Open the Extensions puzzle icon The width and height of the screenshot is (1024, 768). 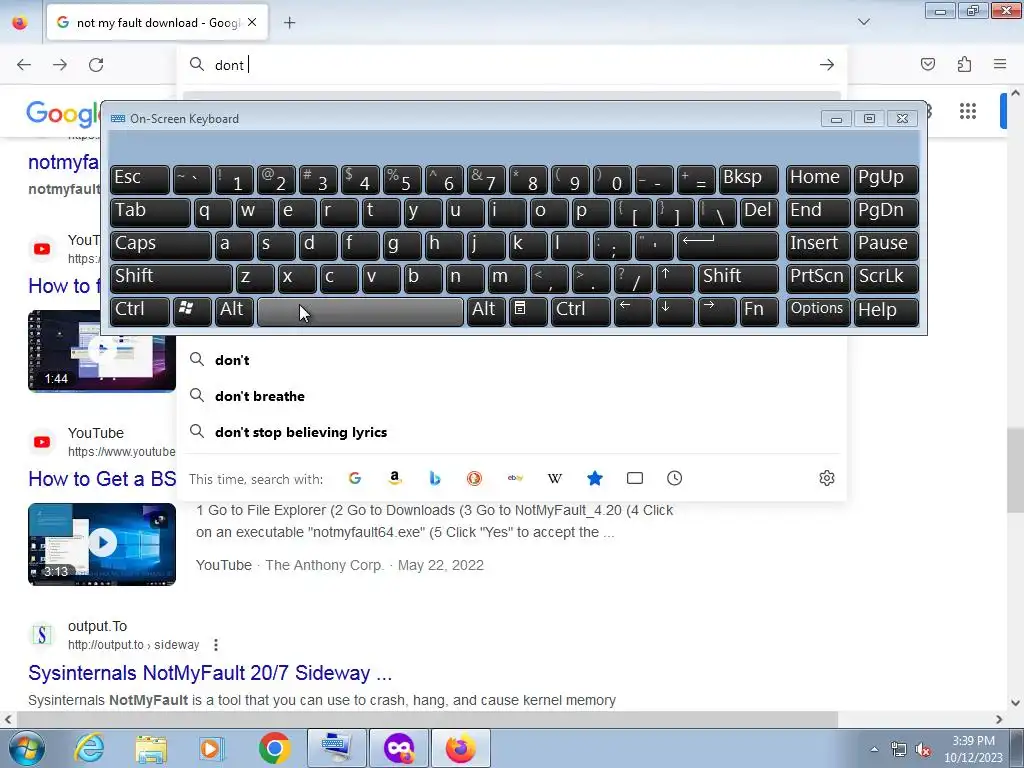(964, 64)
